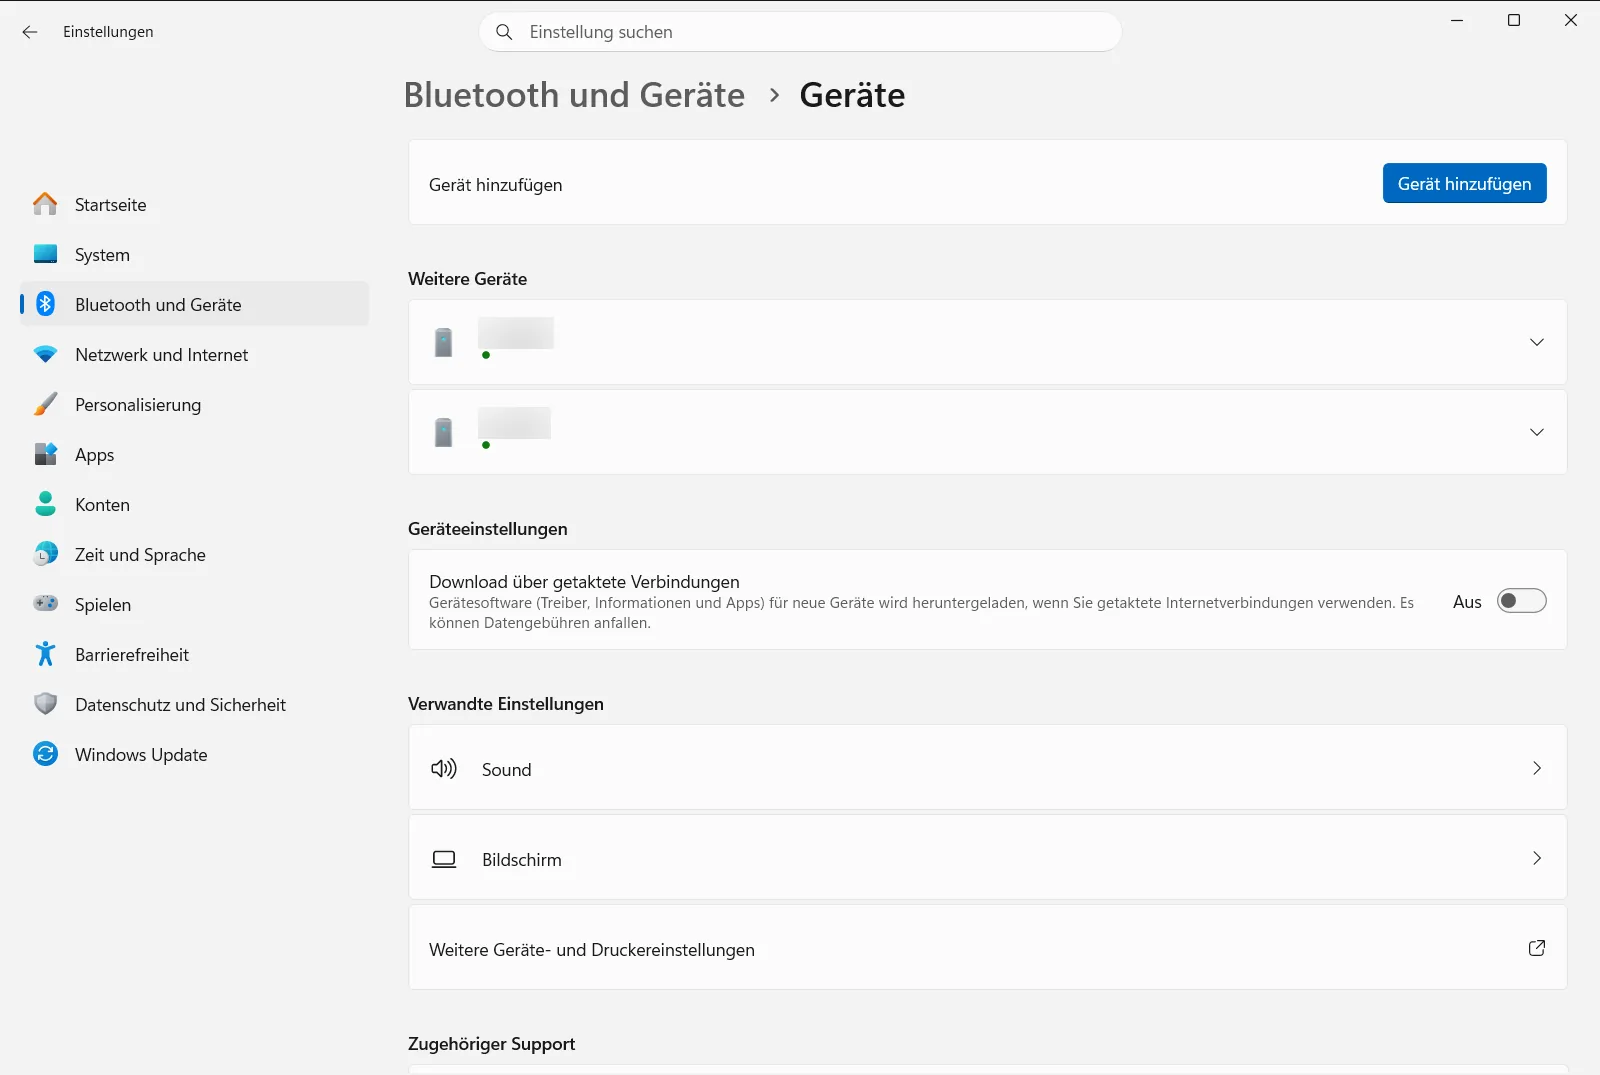
Task: Open Bildschirm settings via its chevron
Action: click(x=1537, y=858)
